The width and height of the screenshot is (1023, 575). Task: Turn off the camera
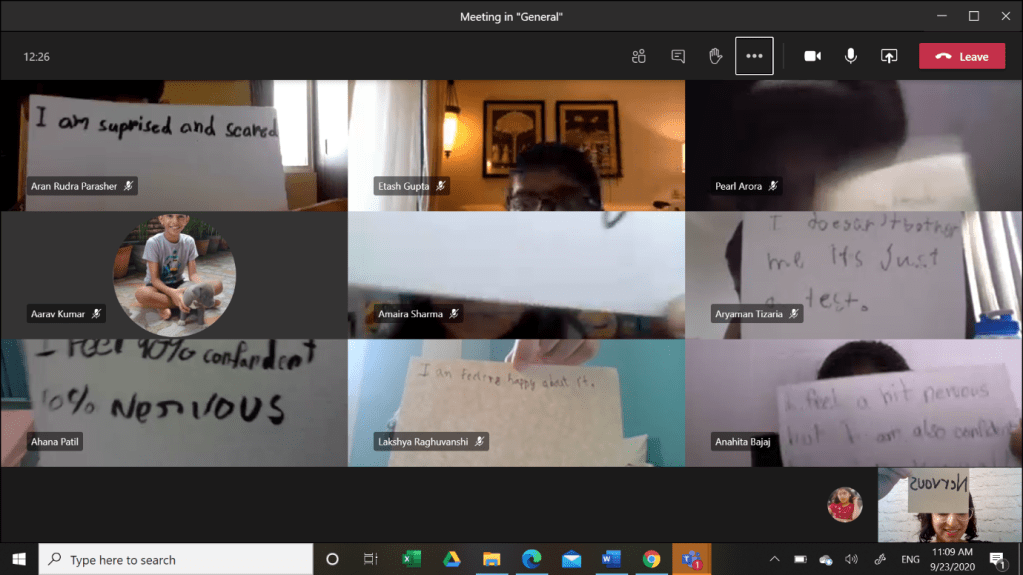(812, 57)
